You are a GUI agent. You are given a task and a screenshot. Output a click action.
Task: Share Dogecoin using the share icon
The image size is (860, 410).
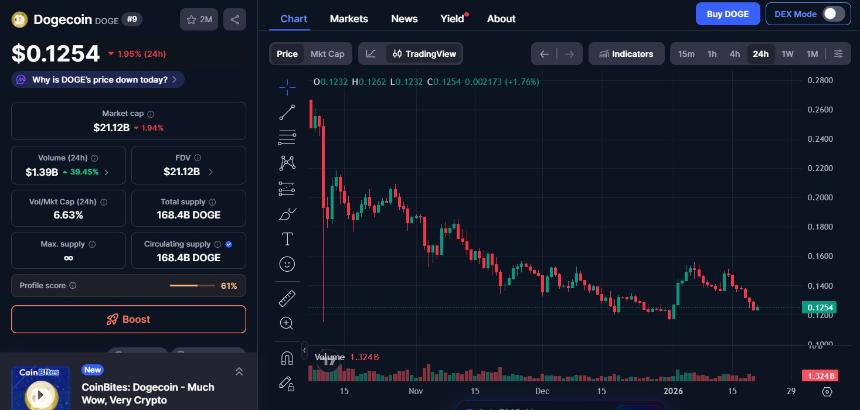tap(234, 19)
